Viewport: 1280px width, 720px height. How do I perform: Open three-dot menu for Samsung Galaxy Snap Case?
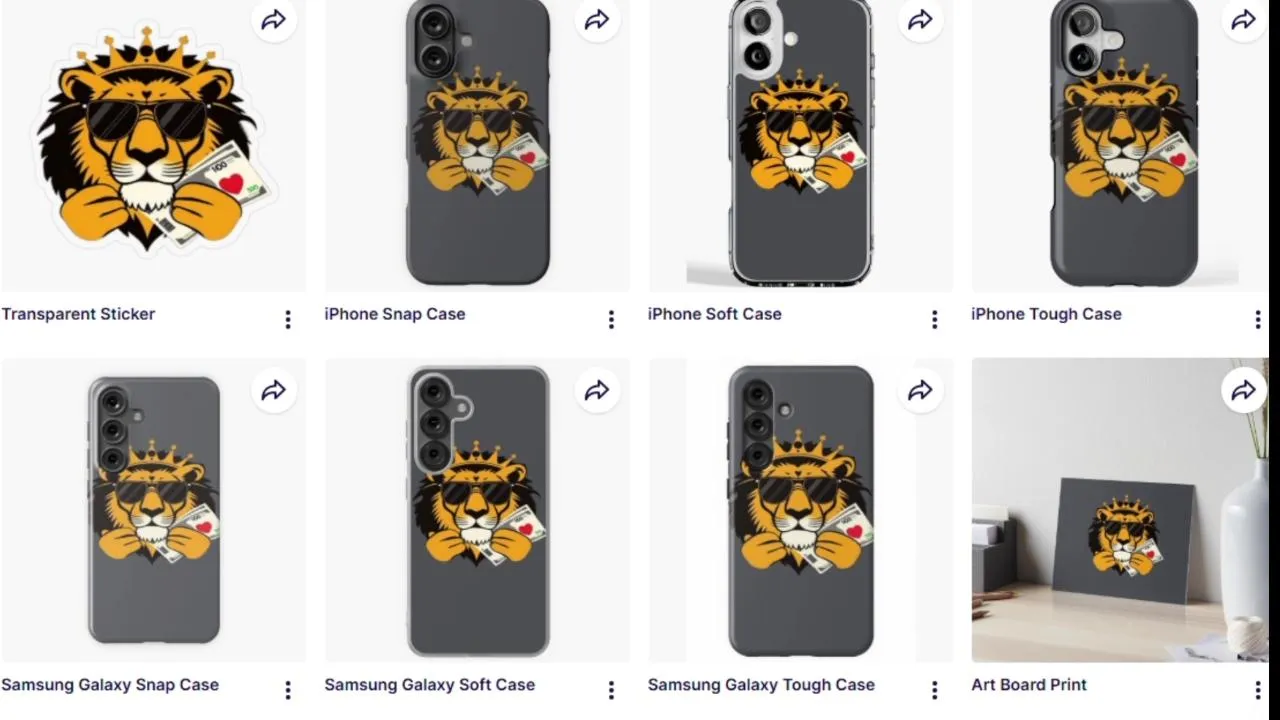coord(288,690)
